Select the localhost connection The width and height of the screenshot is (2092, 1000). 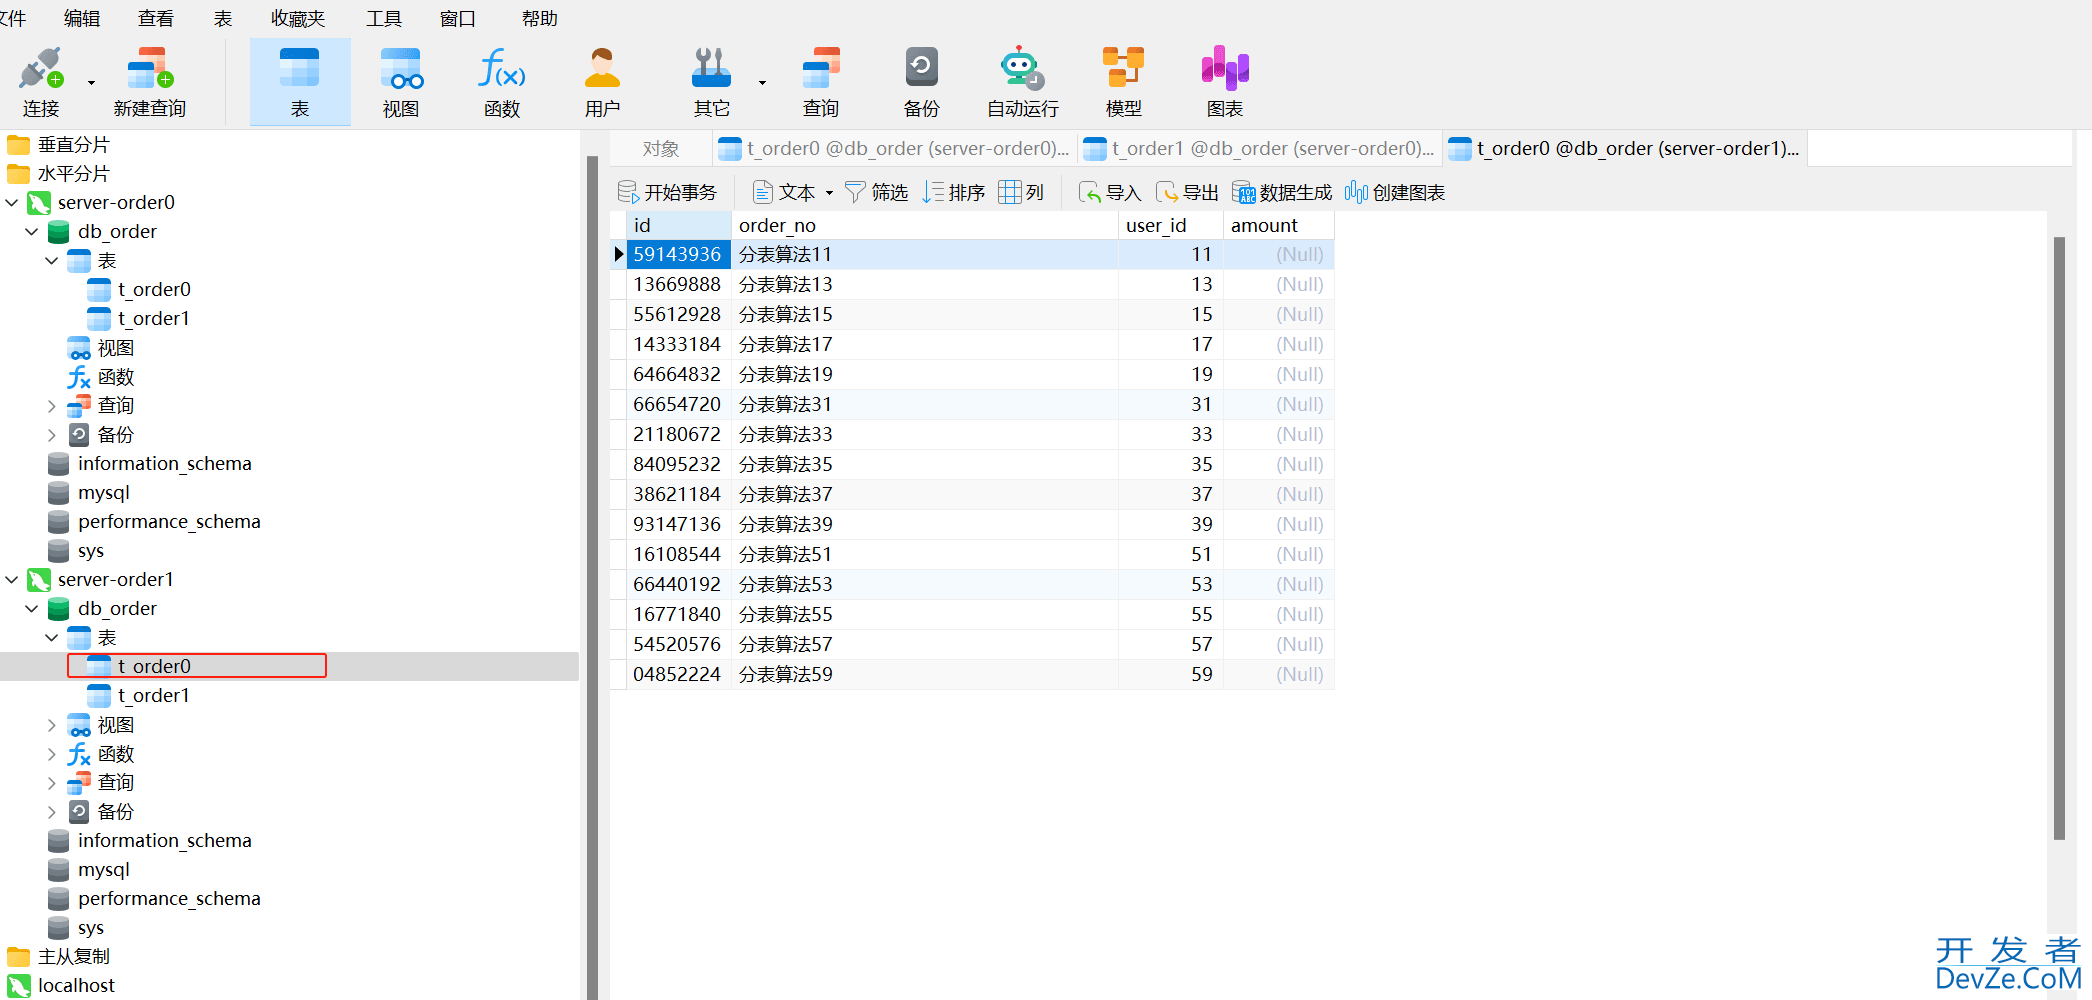pos(61,985)
